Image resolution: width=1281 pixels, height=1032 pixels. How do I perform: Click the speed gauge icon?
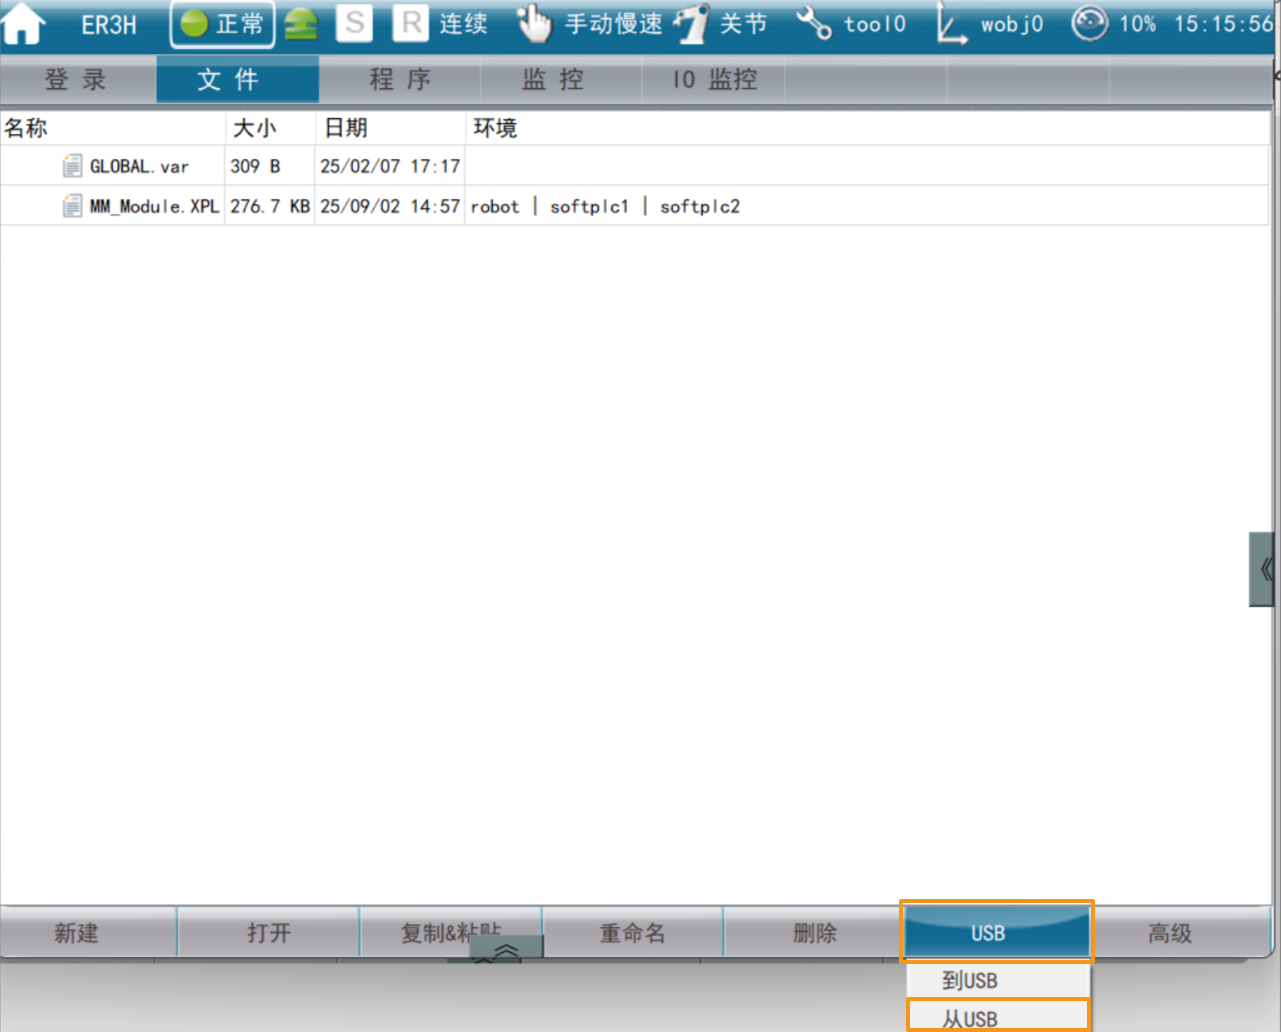coord(1089,23)
